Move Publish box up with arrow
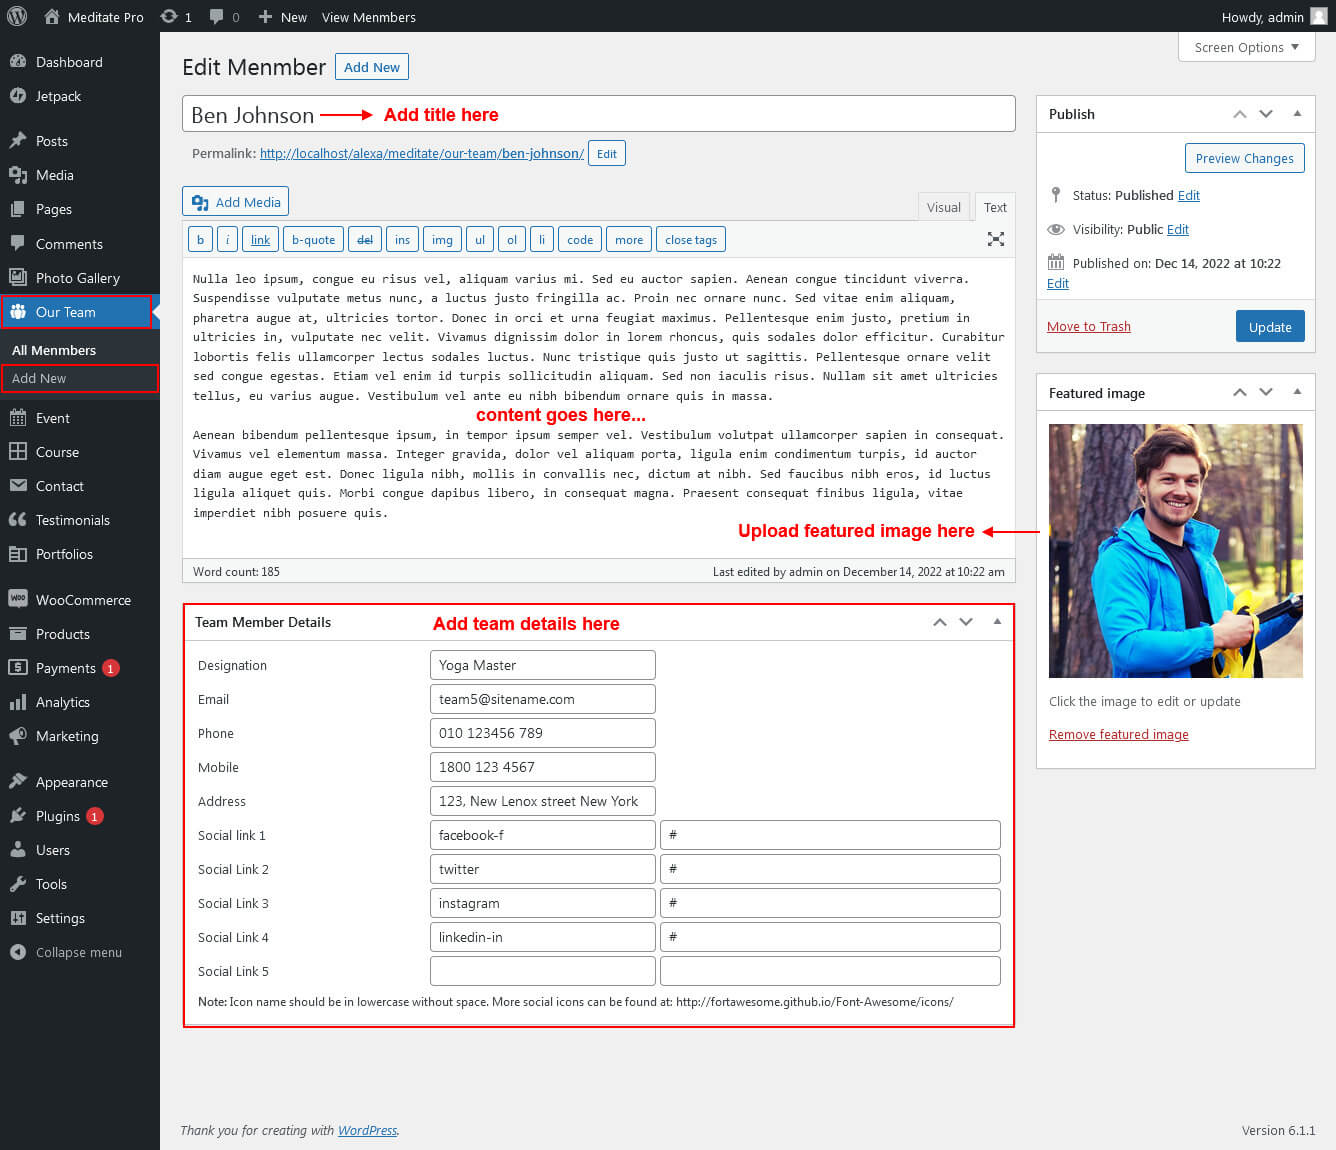The image size is (1336, 1150). click(x=1240, y=114)
